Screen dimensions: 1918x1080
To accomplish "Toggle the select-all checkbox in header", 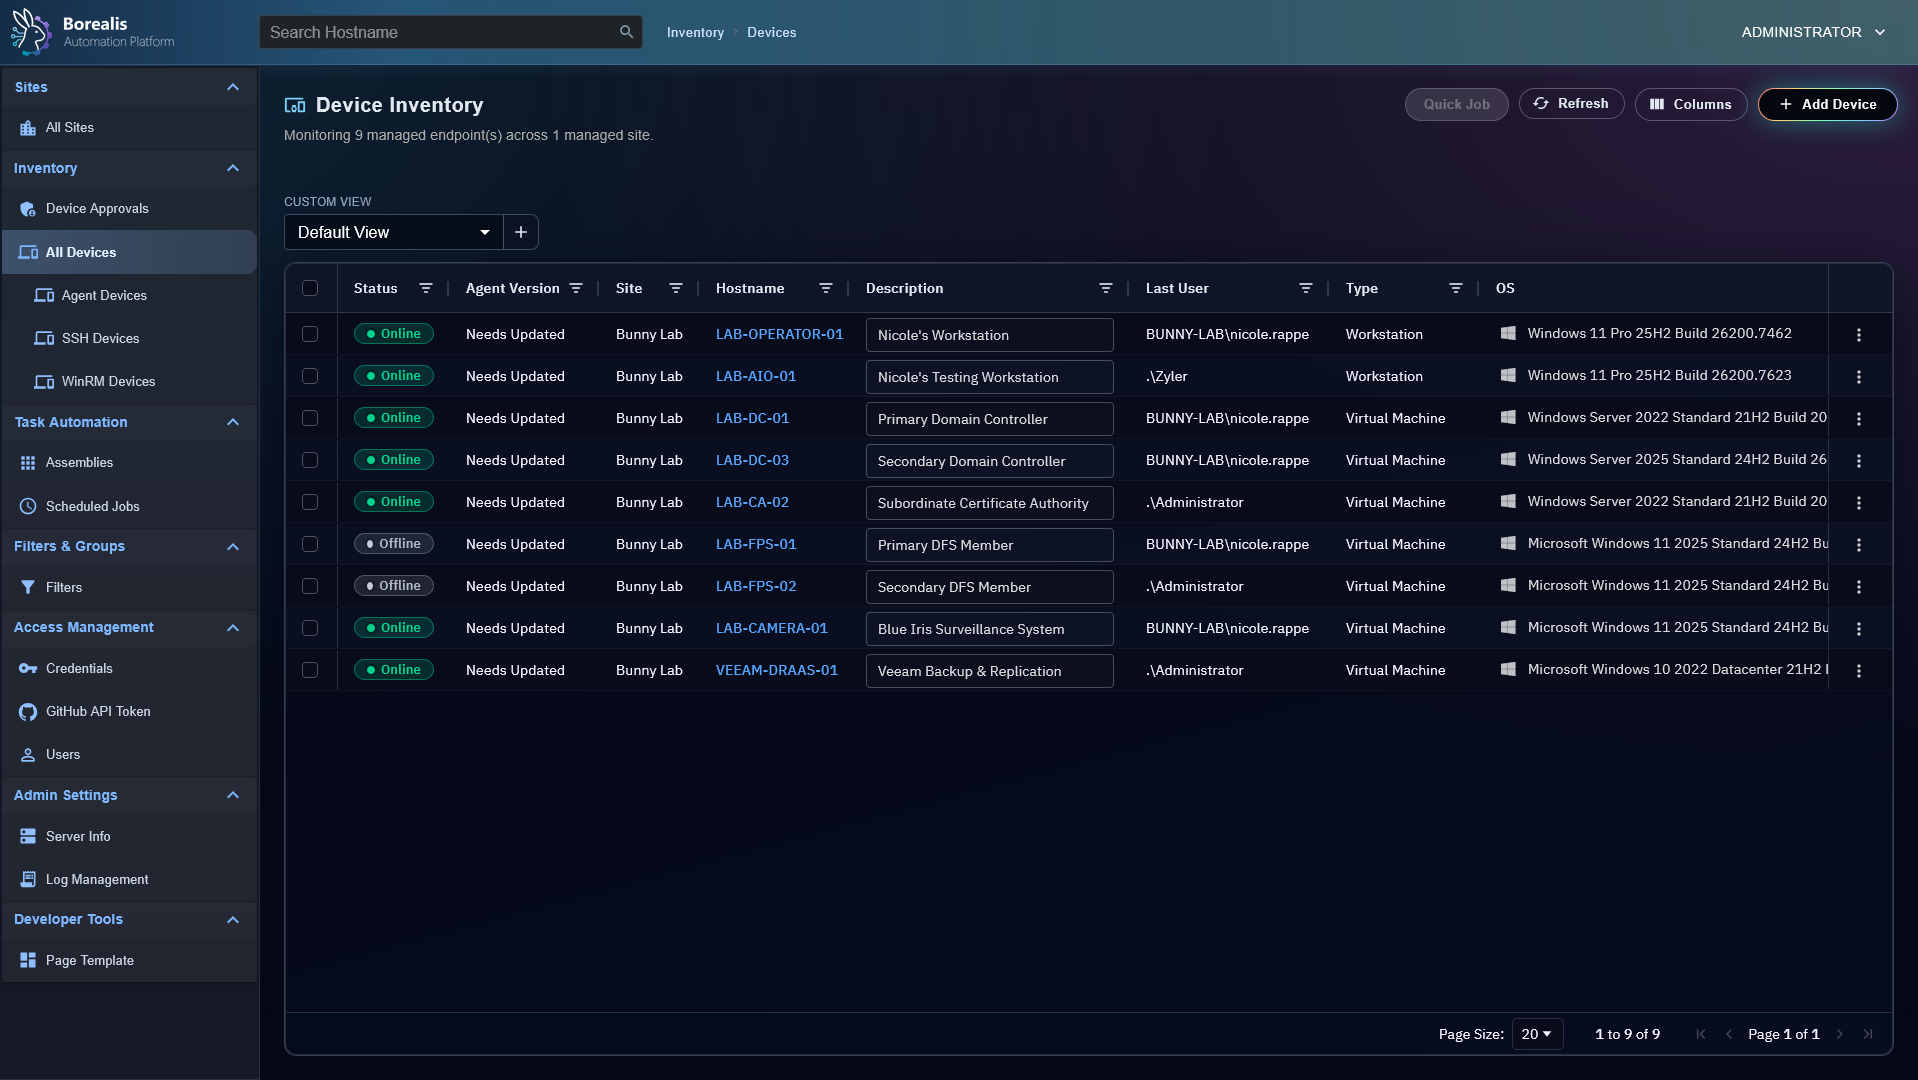I will click(x=310, y=288).
